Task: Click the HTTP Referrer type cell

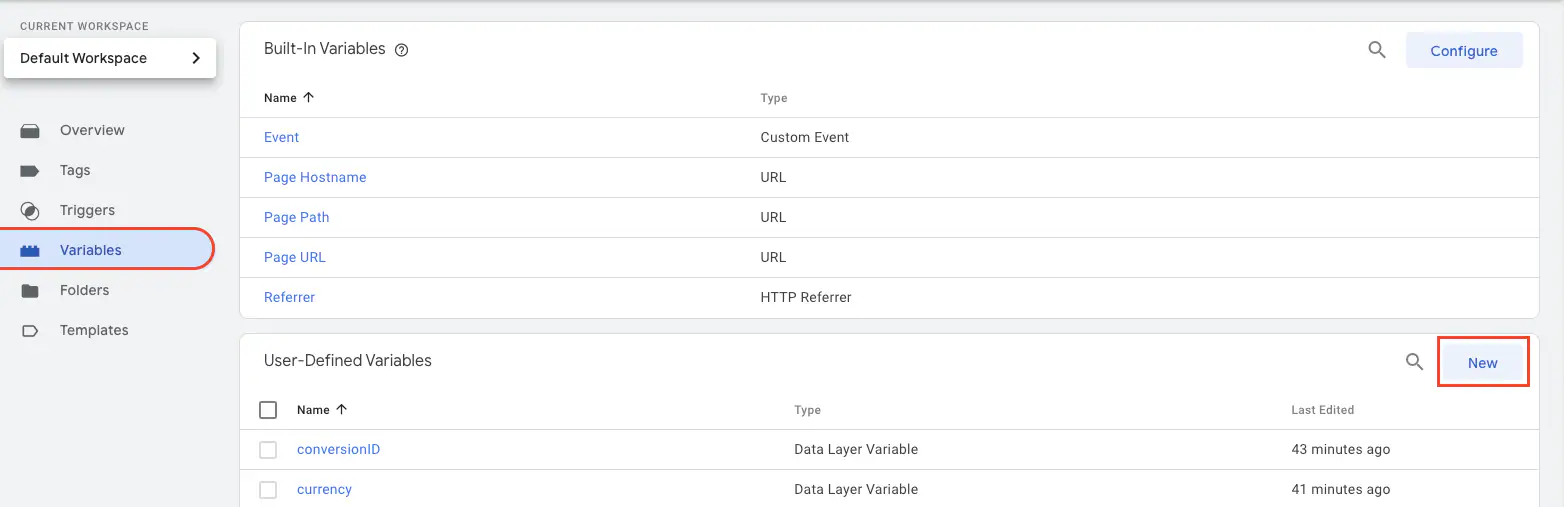Action: 806,297
